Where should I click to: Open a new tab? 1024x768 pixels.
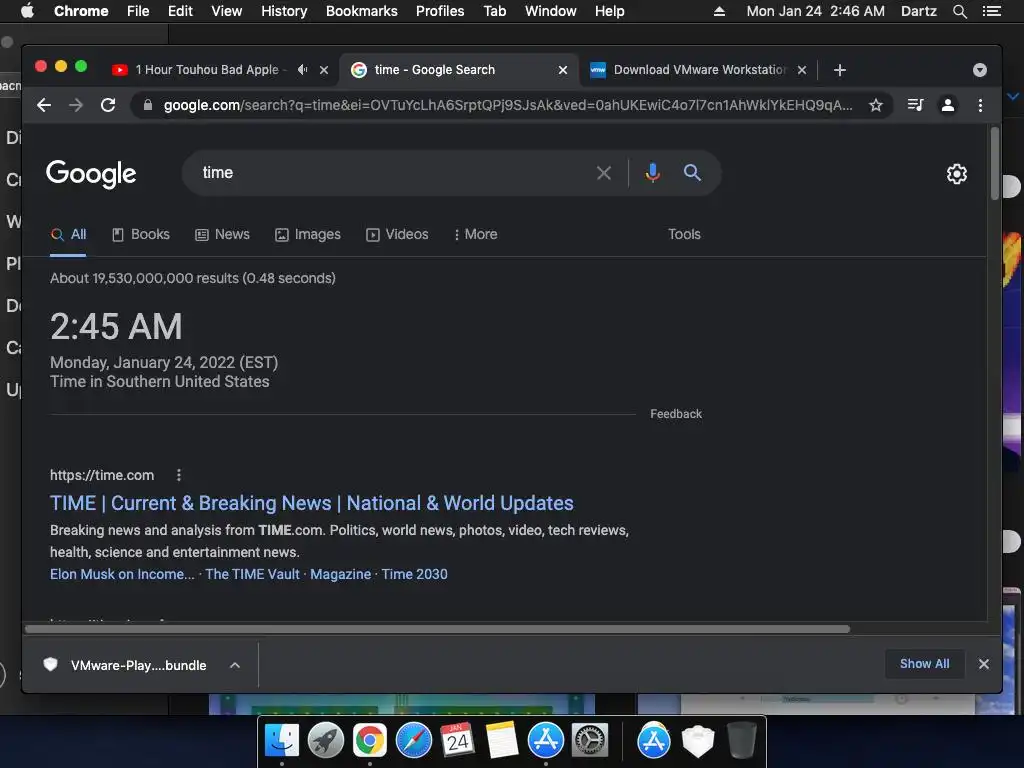tap(840, 70)
